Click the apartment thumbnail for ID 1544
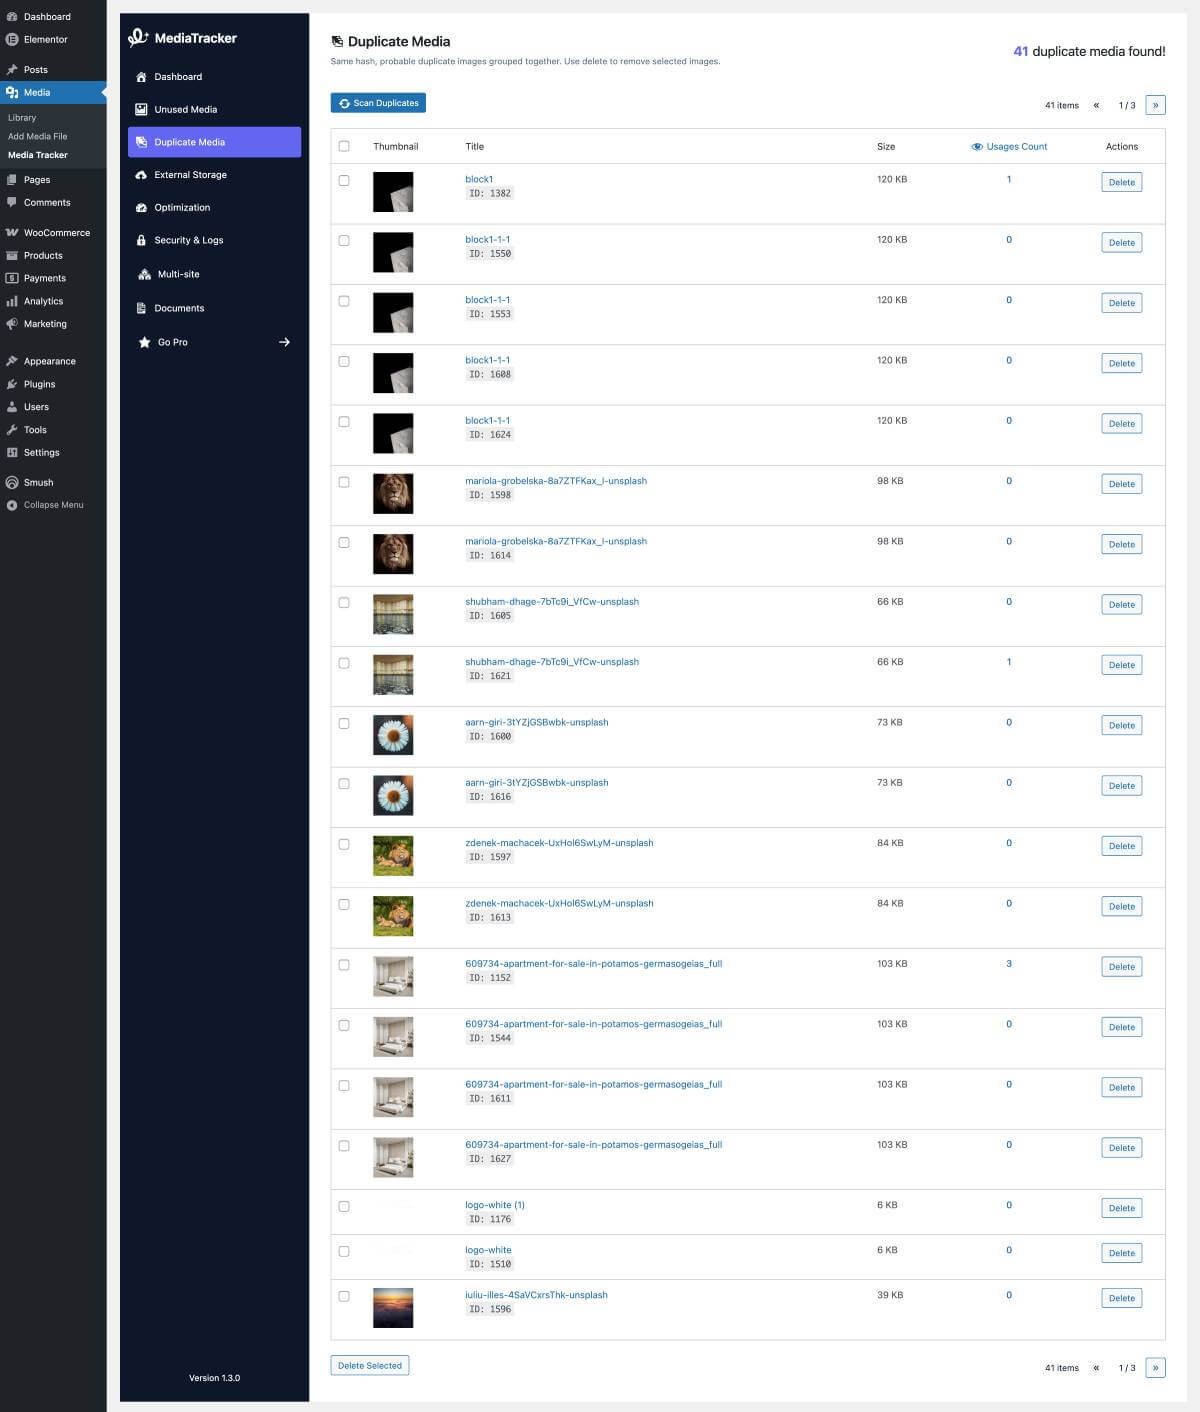 (393, 1037)
